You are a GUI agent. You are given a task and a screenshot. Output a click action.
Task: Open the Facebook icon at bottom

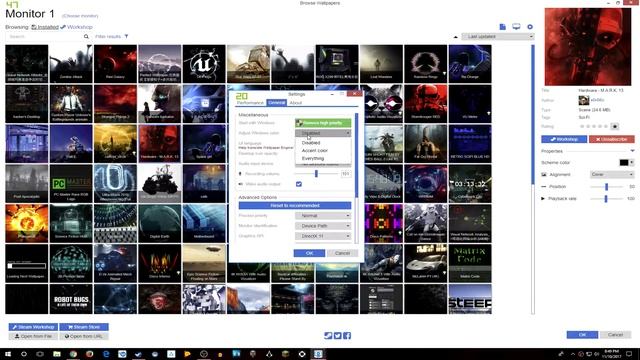pyautogui.click(x=347, y=336)
